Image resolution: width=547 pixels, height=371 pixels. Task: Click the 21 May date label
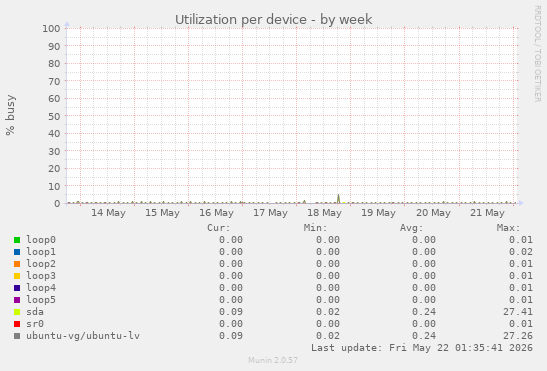point(487,213)
